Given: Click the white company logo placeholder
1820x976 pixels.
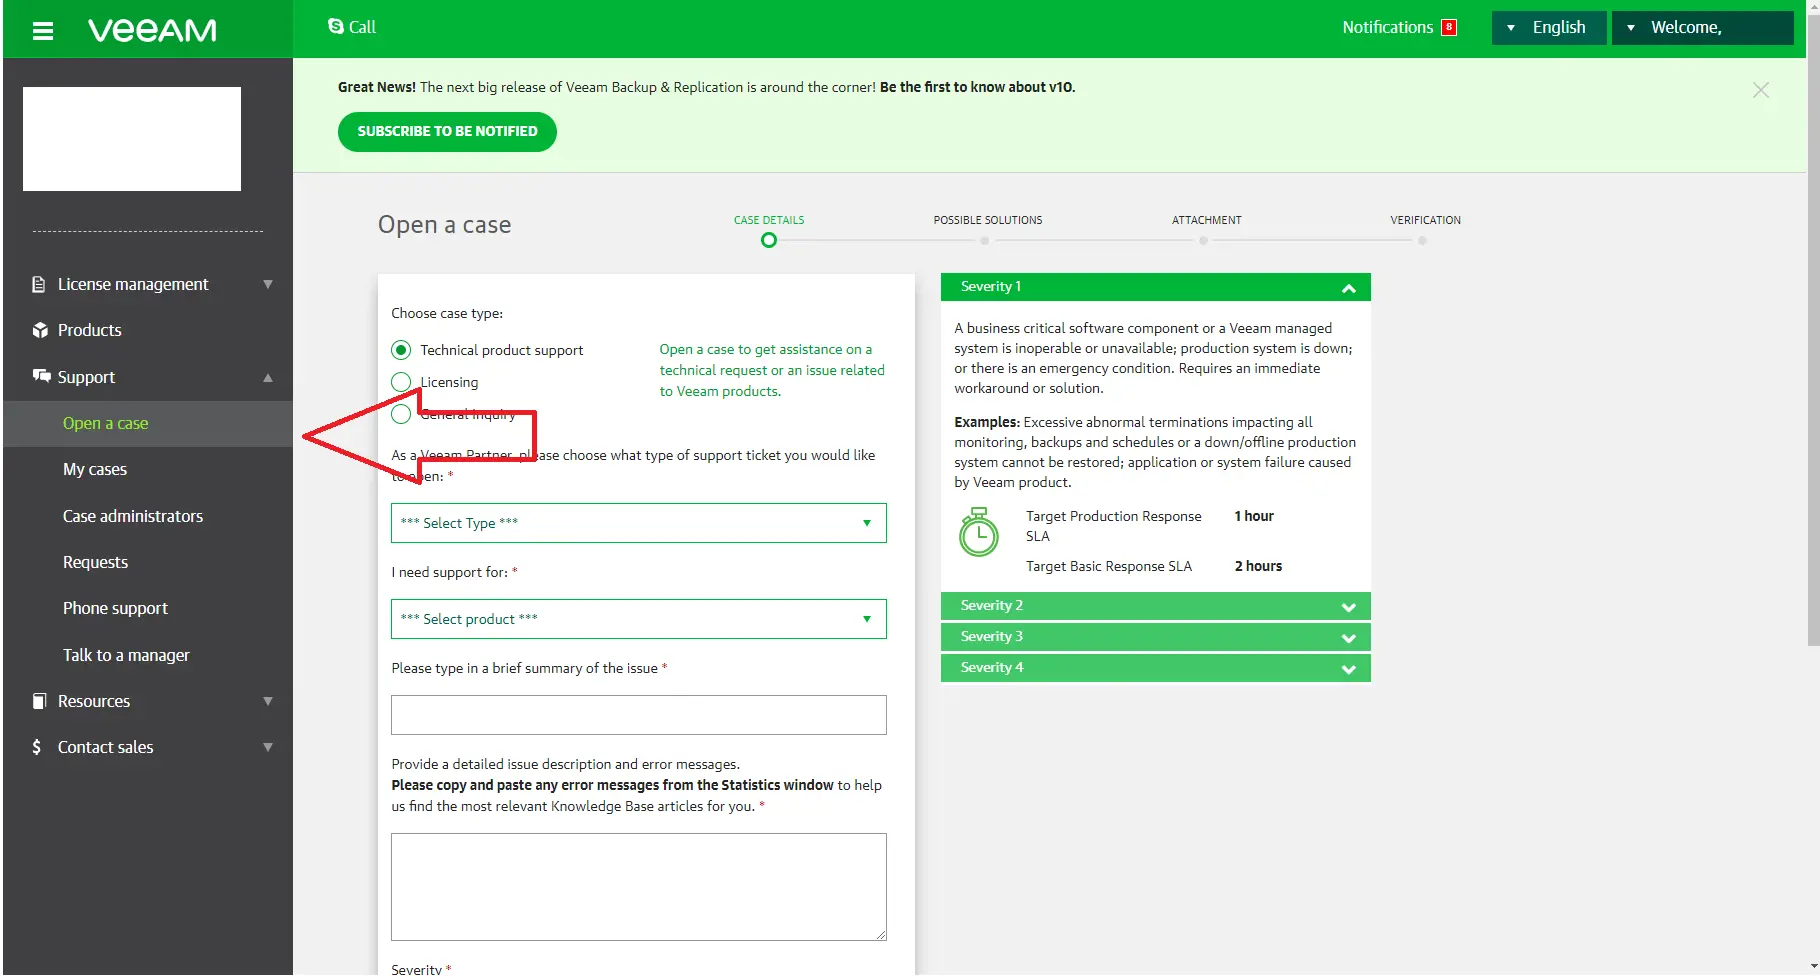Looking at the screenshot, I should click(132, 139).
